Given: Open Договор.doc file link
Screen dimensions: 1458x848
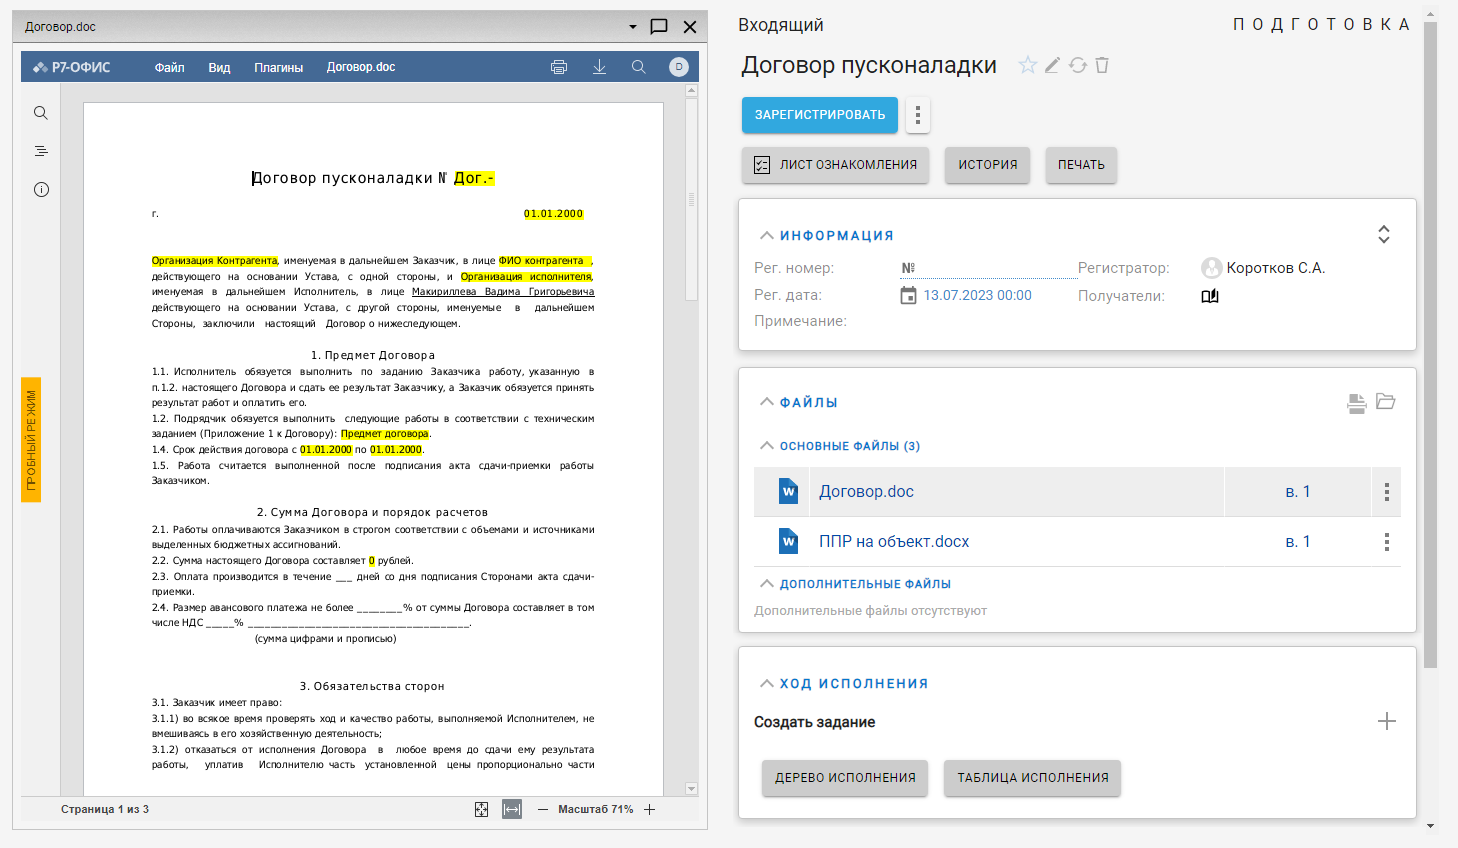Looking at the screenshot, I should tap(866, 492).
